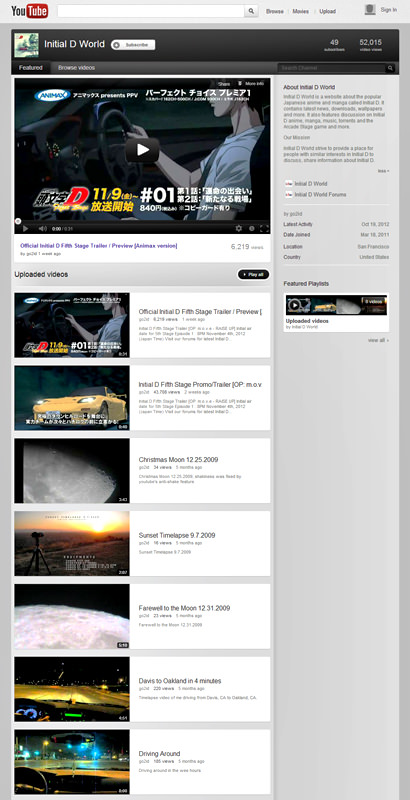Open the Driving Around title link

click(x=160, y=754)
